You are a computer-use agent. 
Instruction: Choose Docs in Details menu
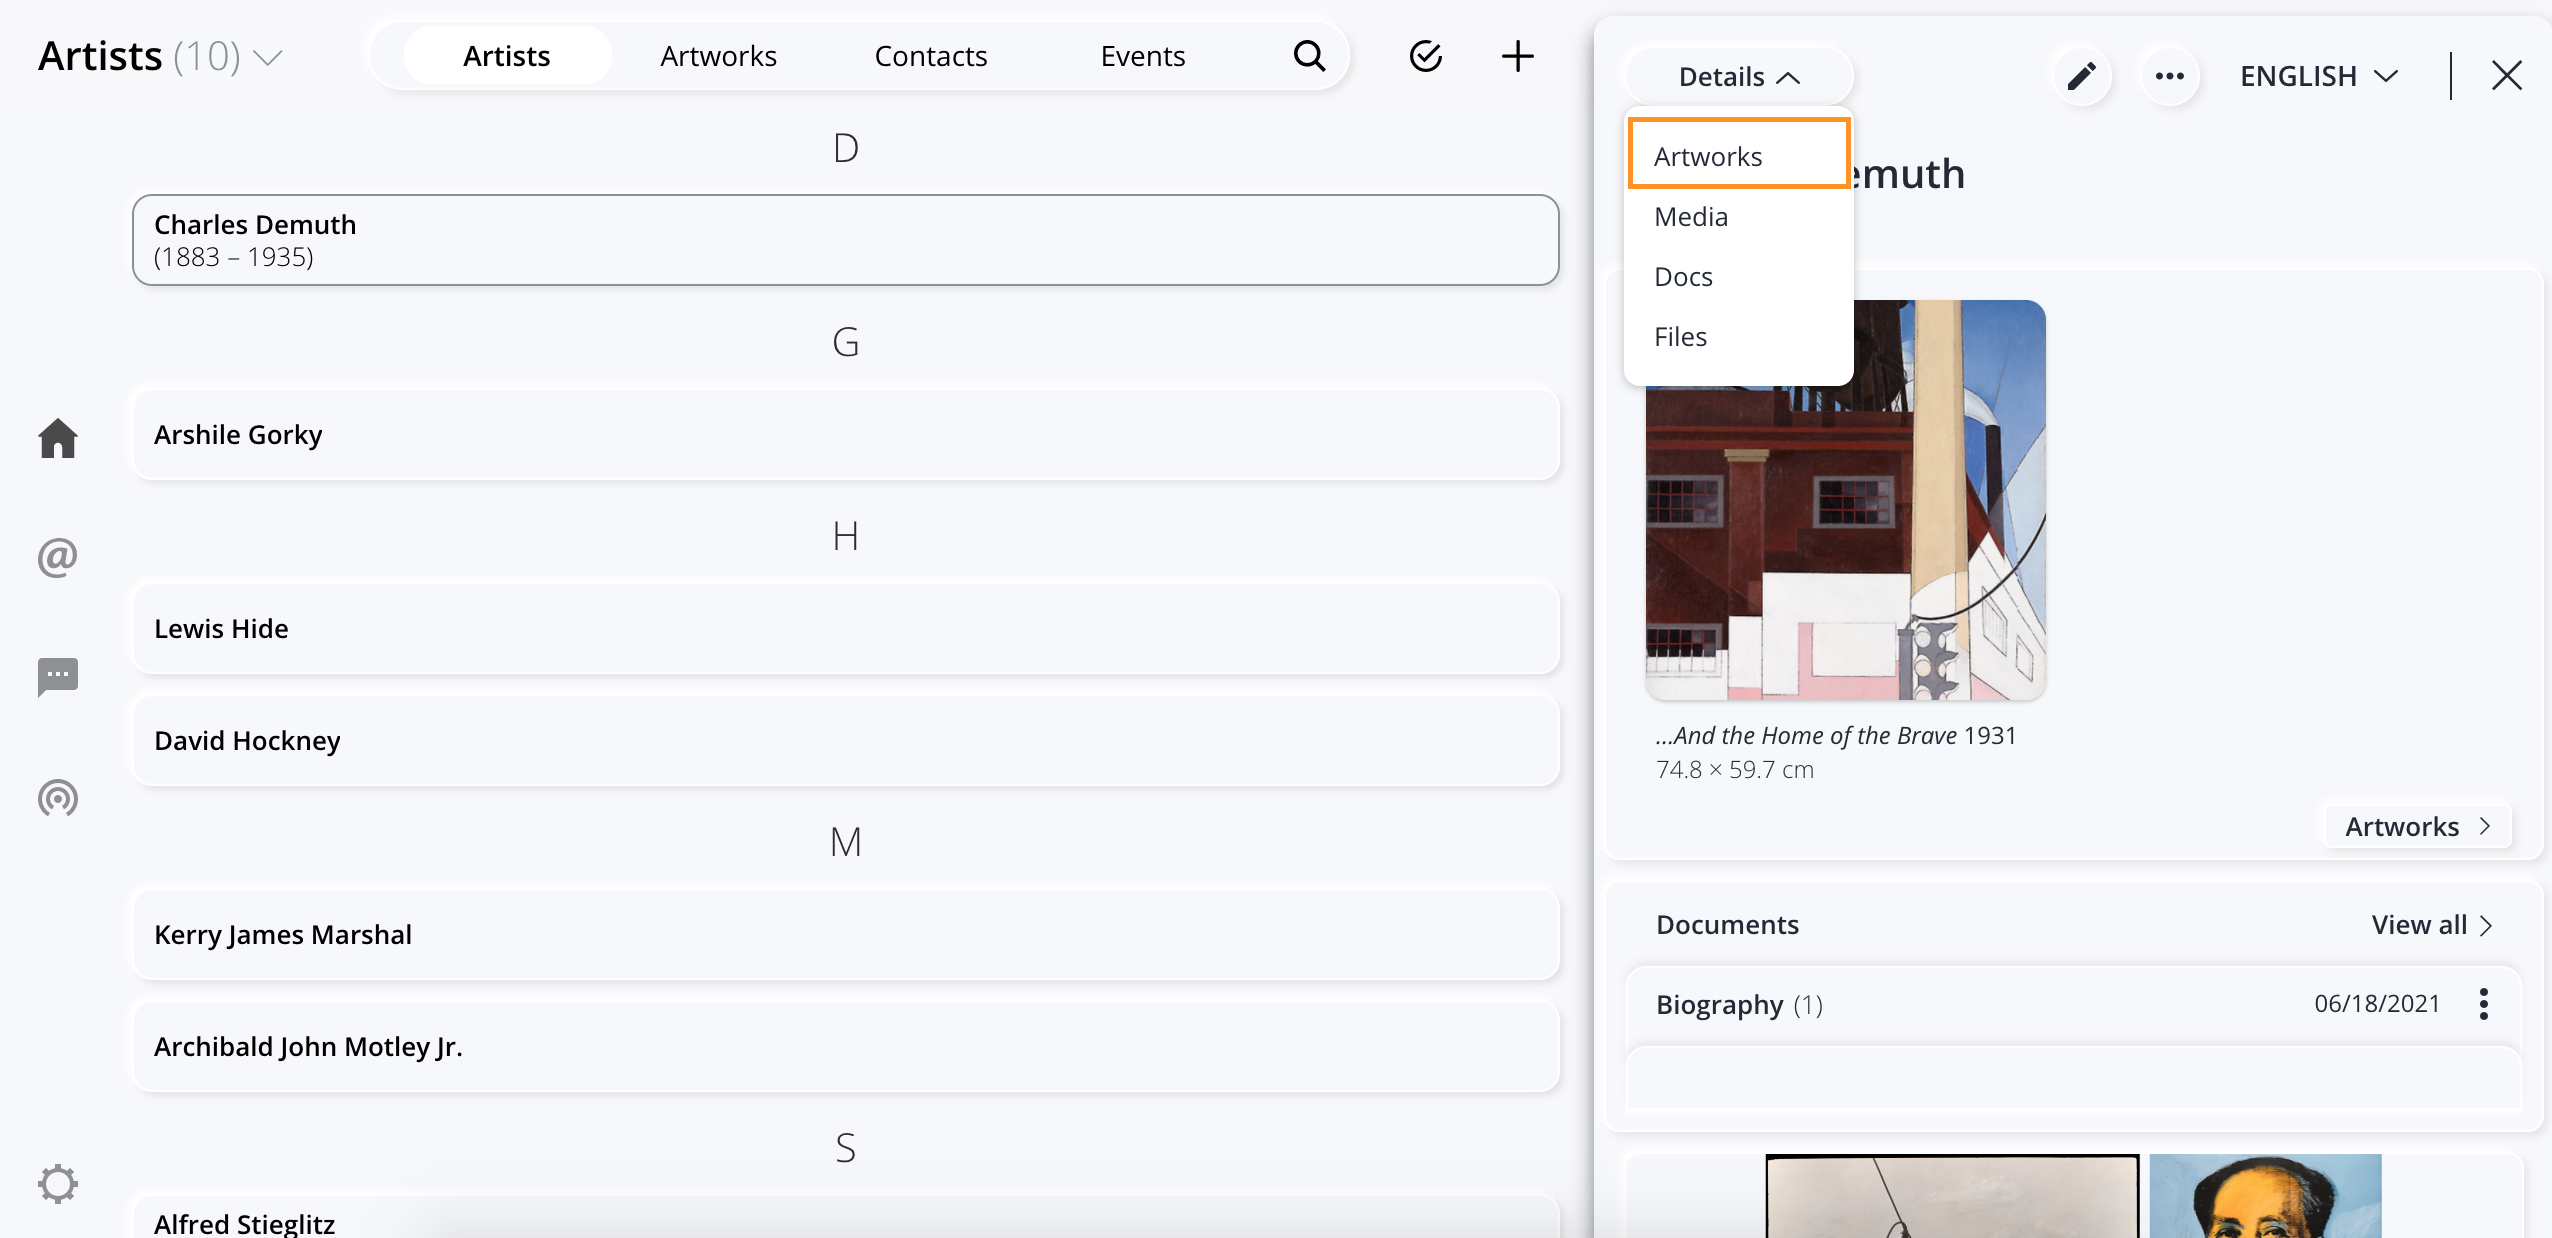[1739, 277]
